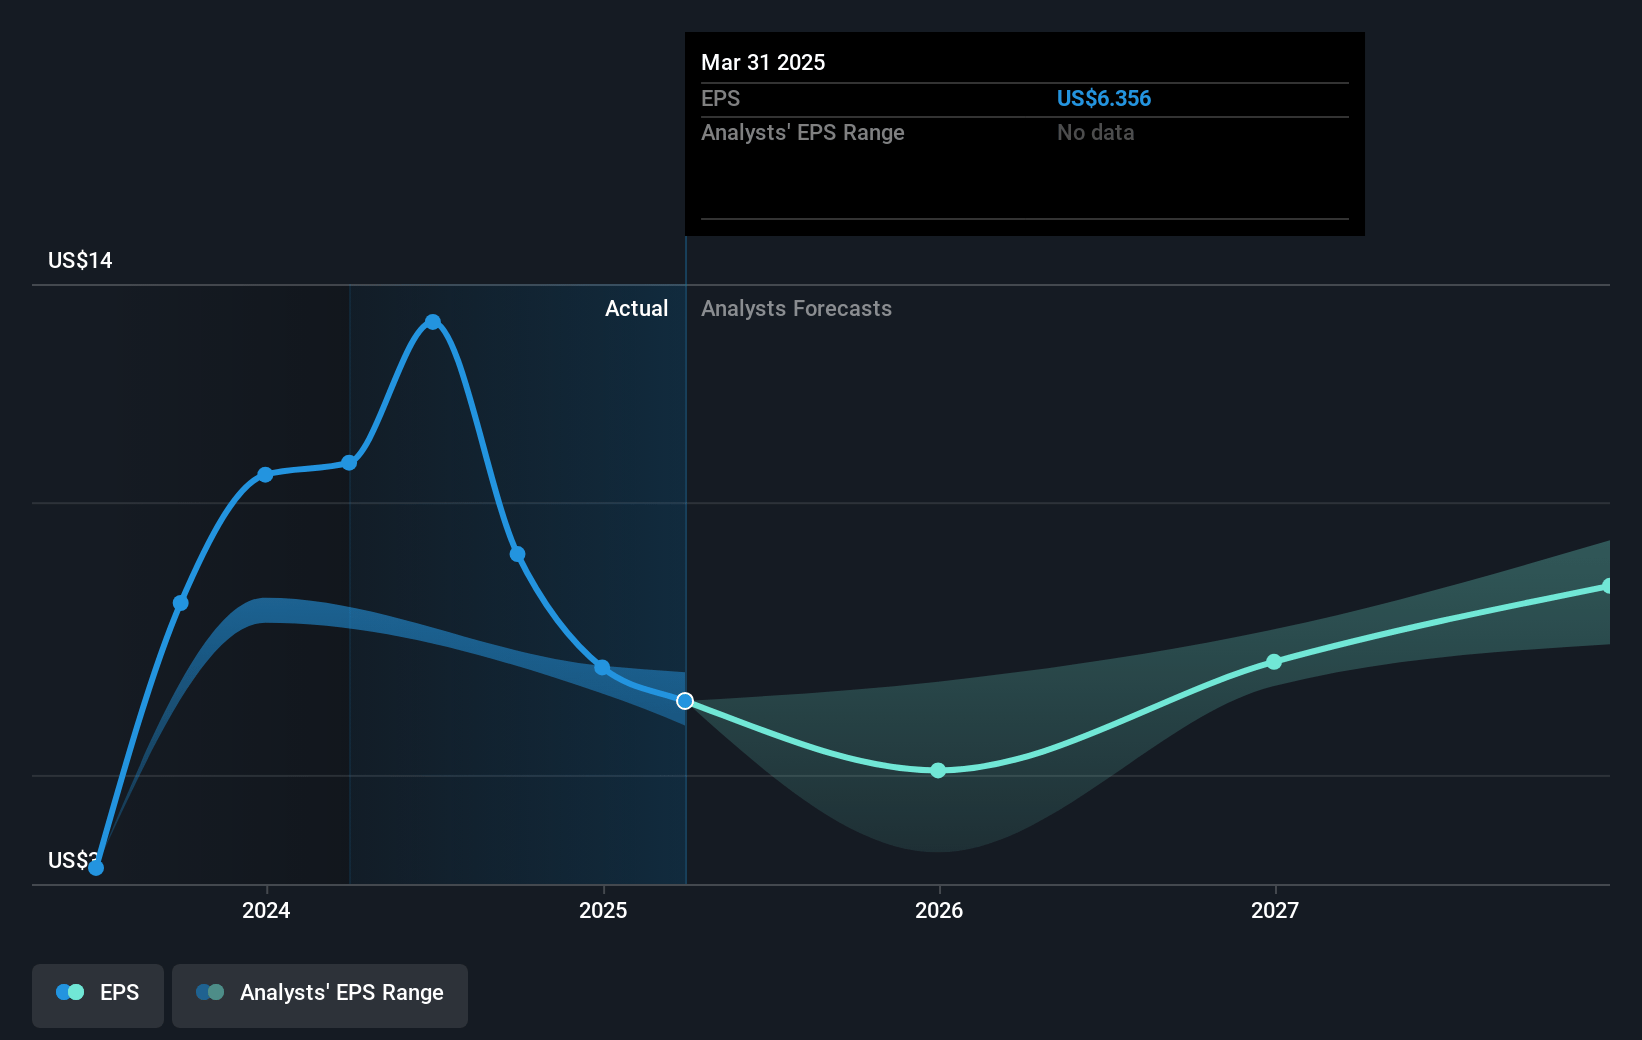Click the Analysts' EPS Range legend dots
Screen dimensions: 1642x1040
(210, 992)
